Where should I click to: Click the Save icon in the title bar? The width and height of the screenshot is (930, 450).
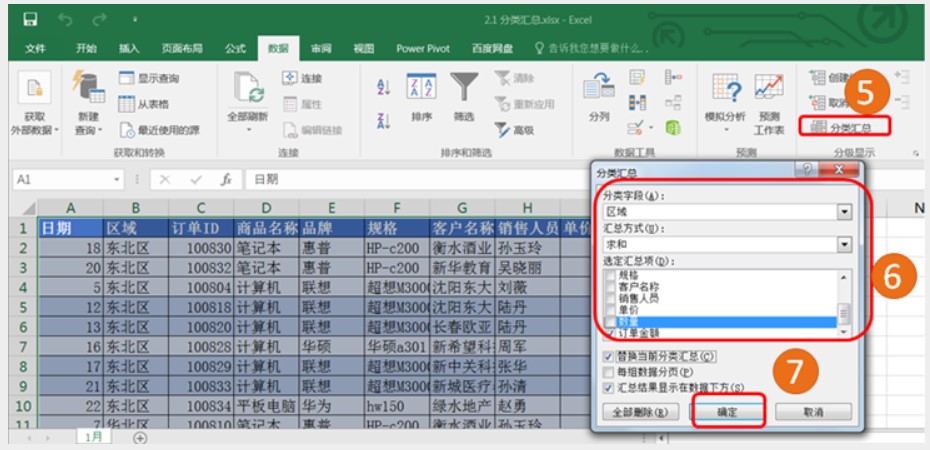tap(30, 19)
